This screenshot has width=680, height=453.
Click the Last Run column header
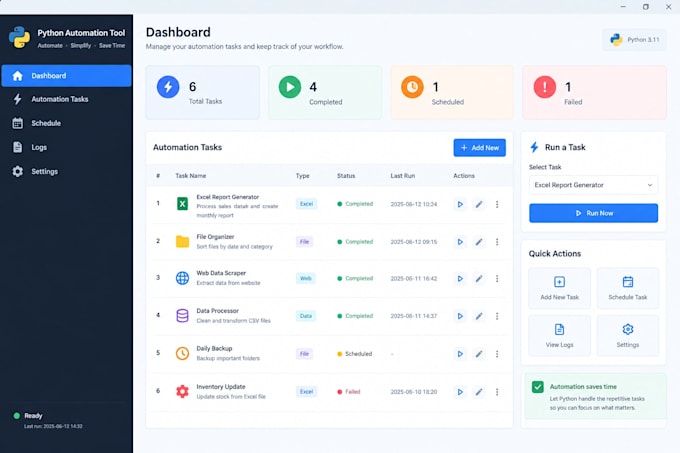pos(403,176)
